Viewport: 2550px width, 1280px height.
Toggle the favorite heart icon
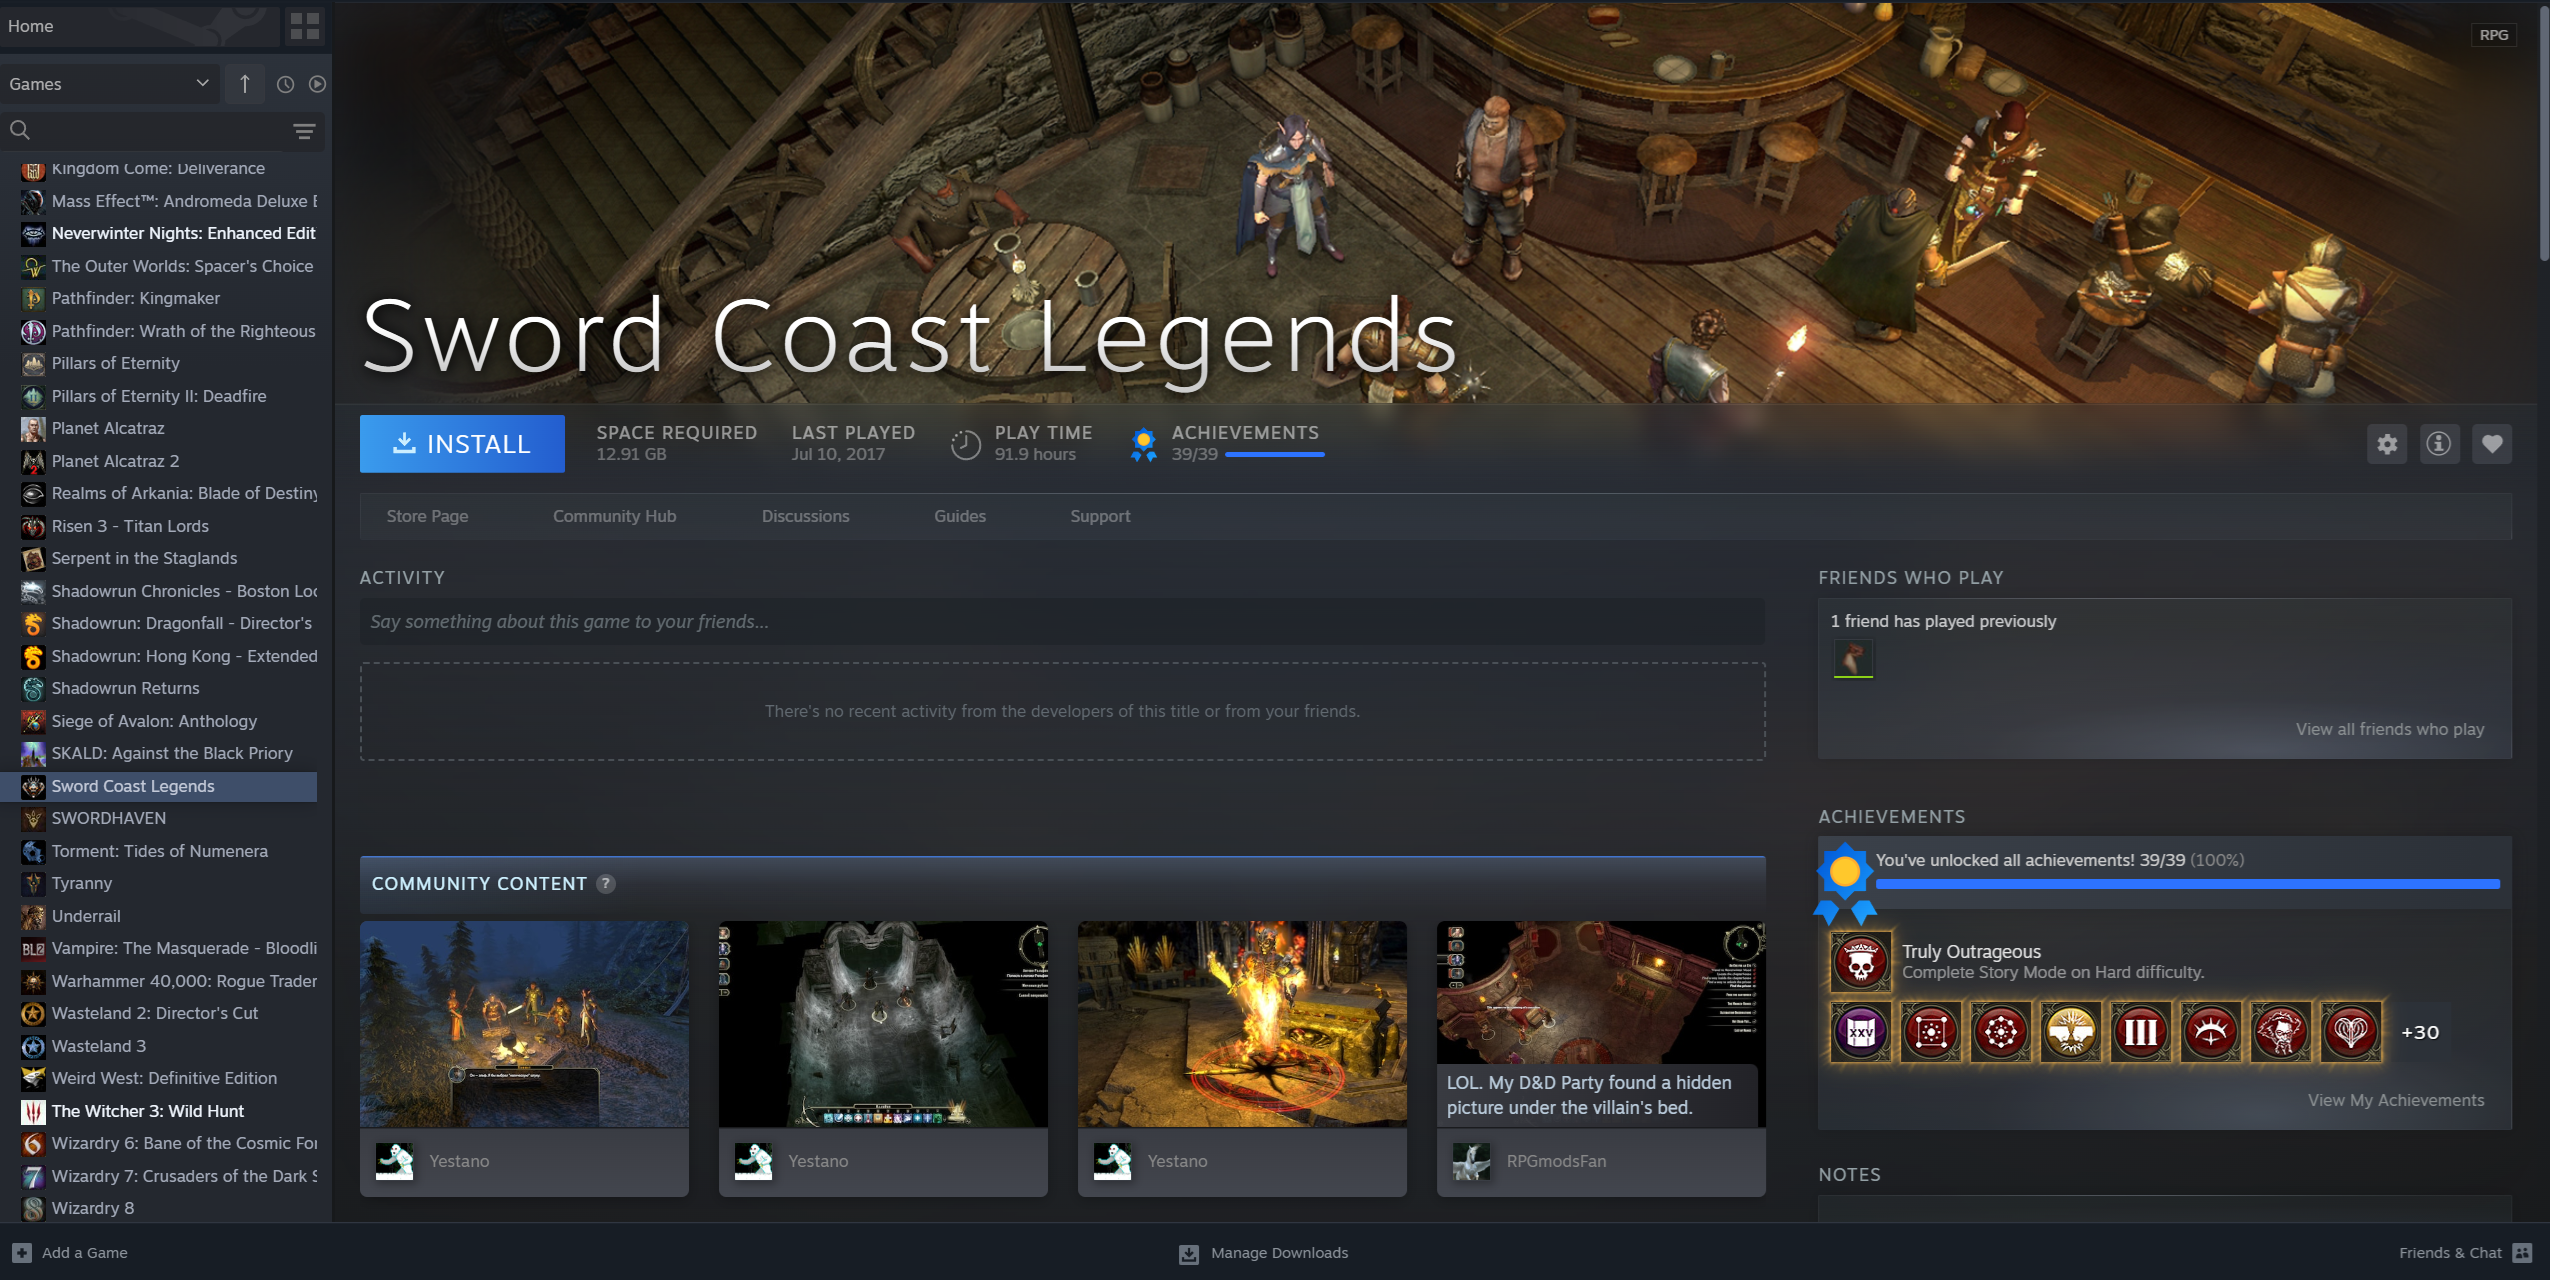2492,444
